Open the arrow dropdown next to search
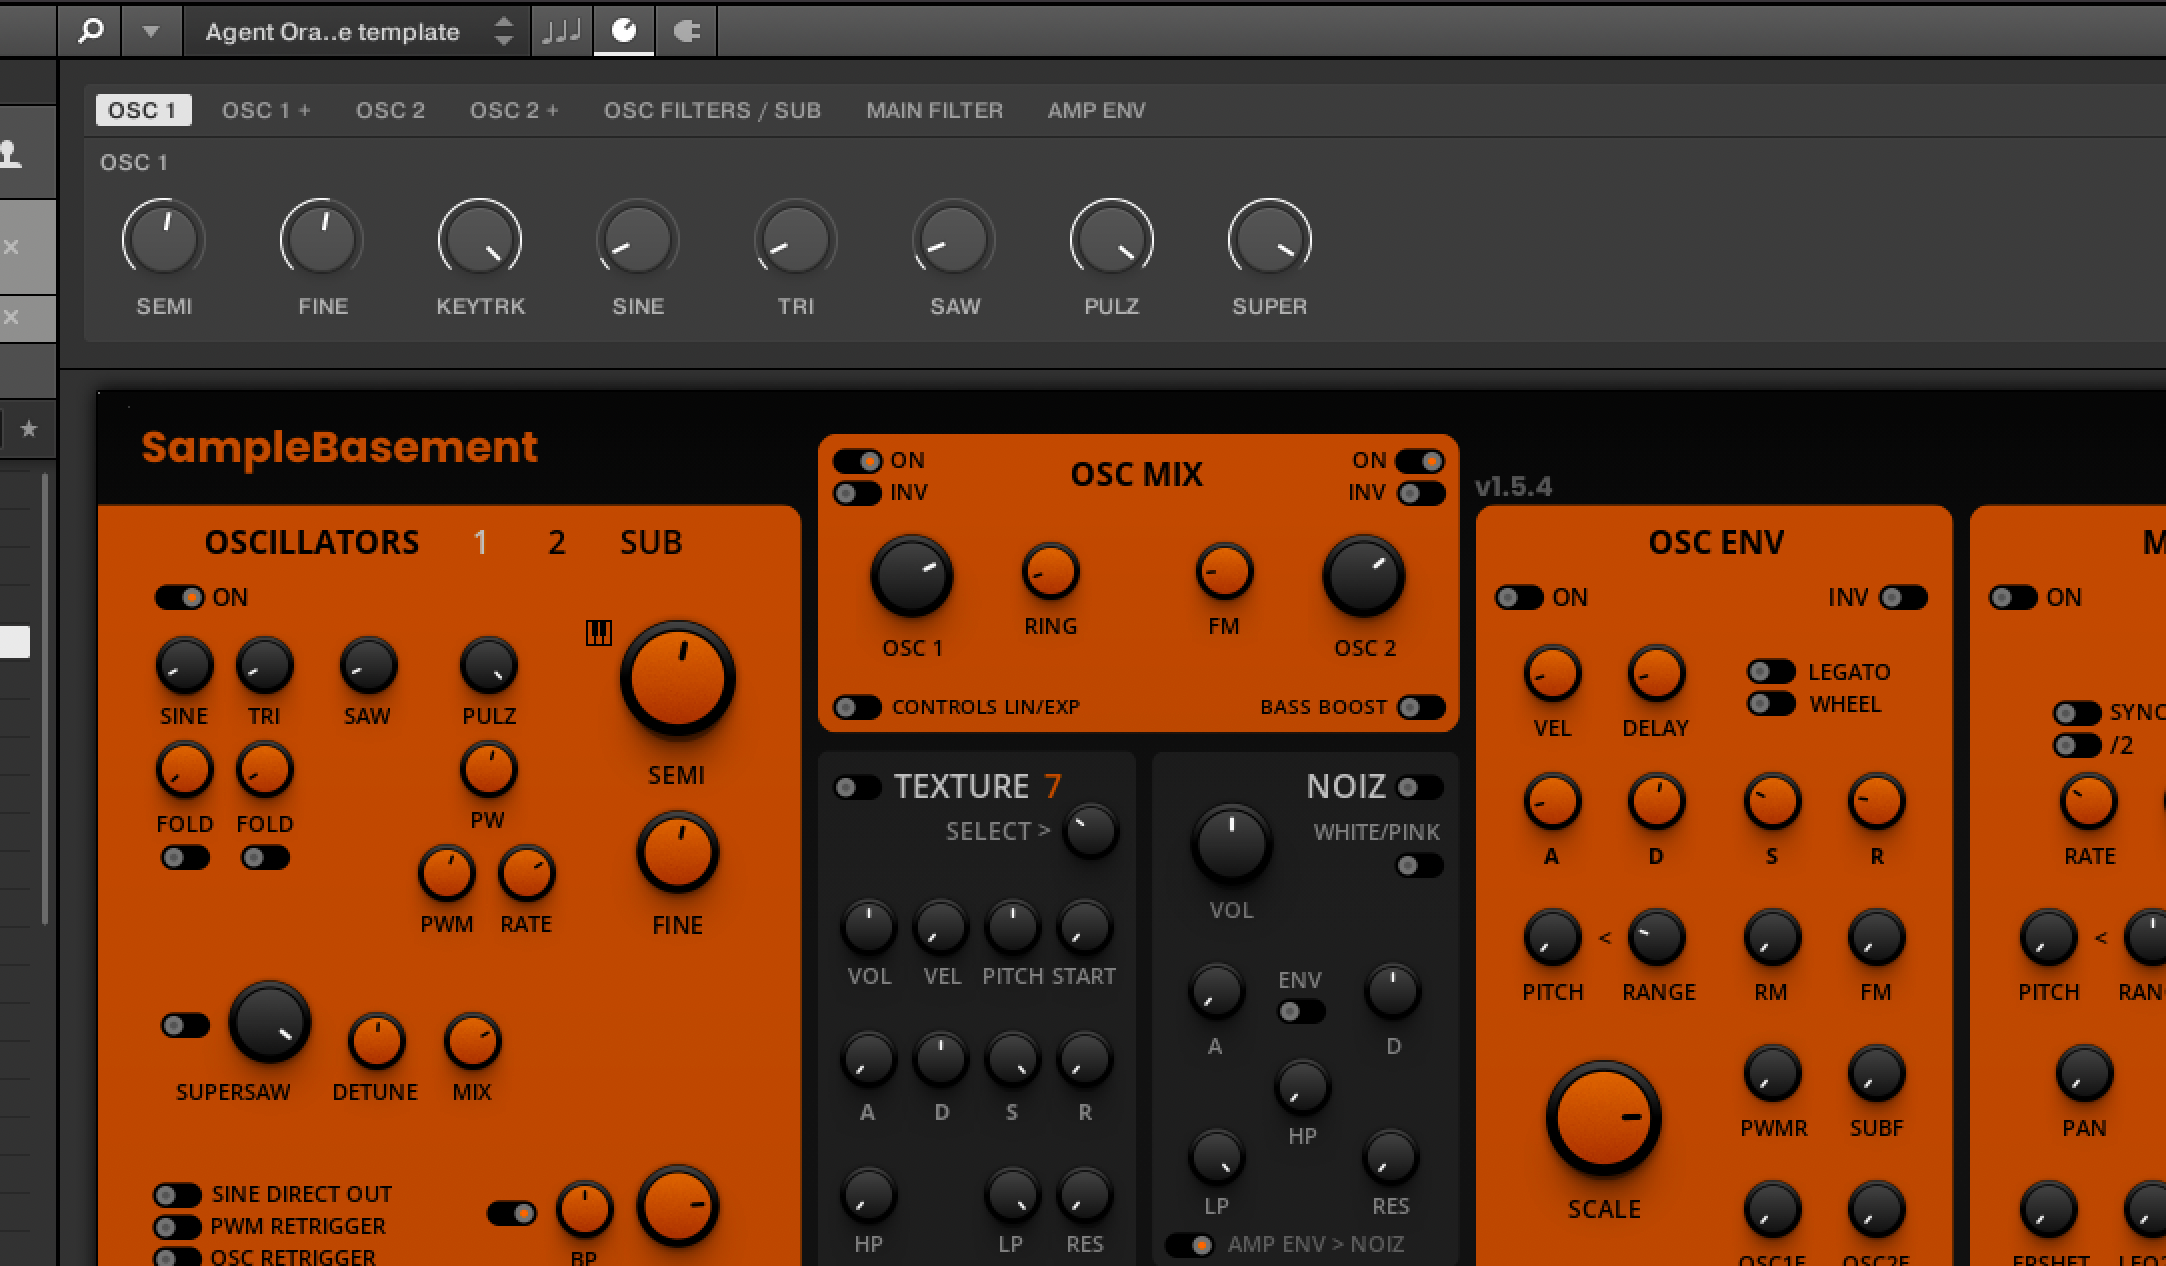This screenshot has width=2166, height=1266. [150, 31]
